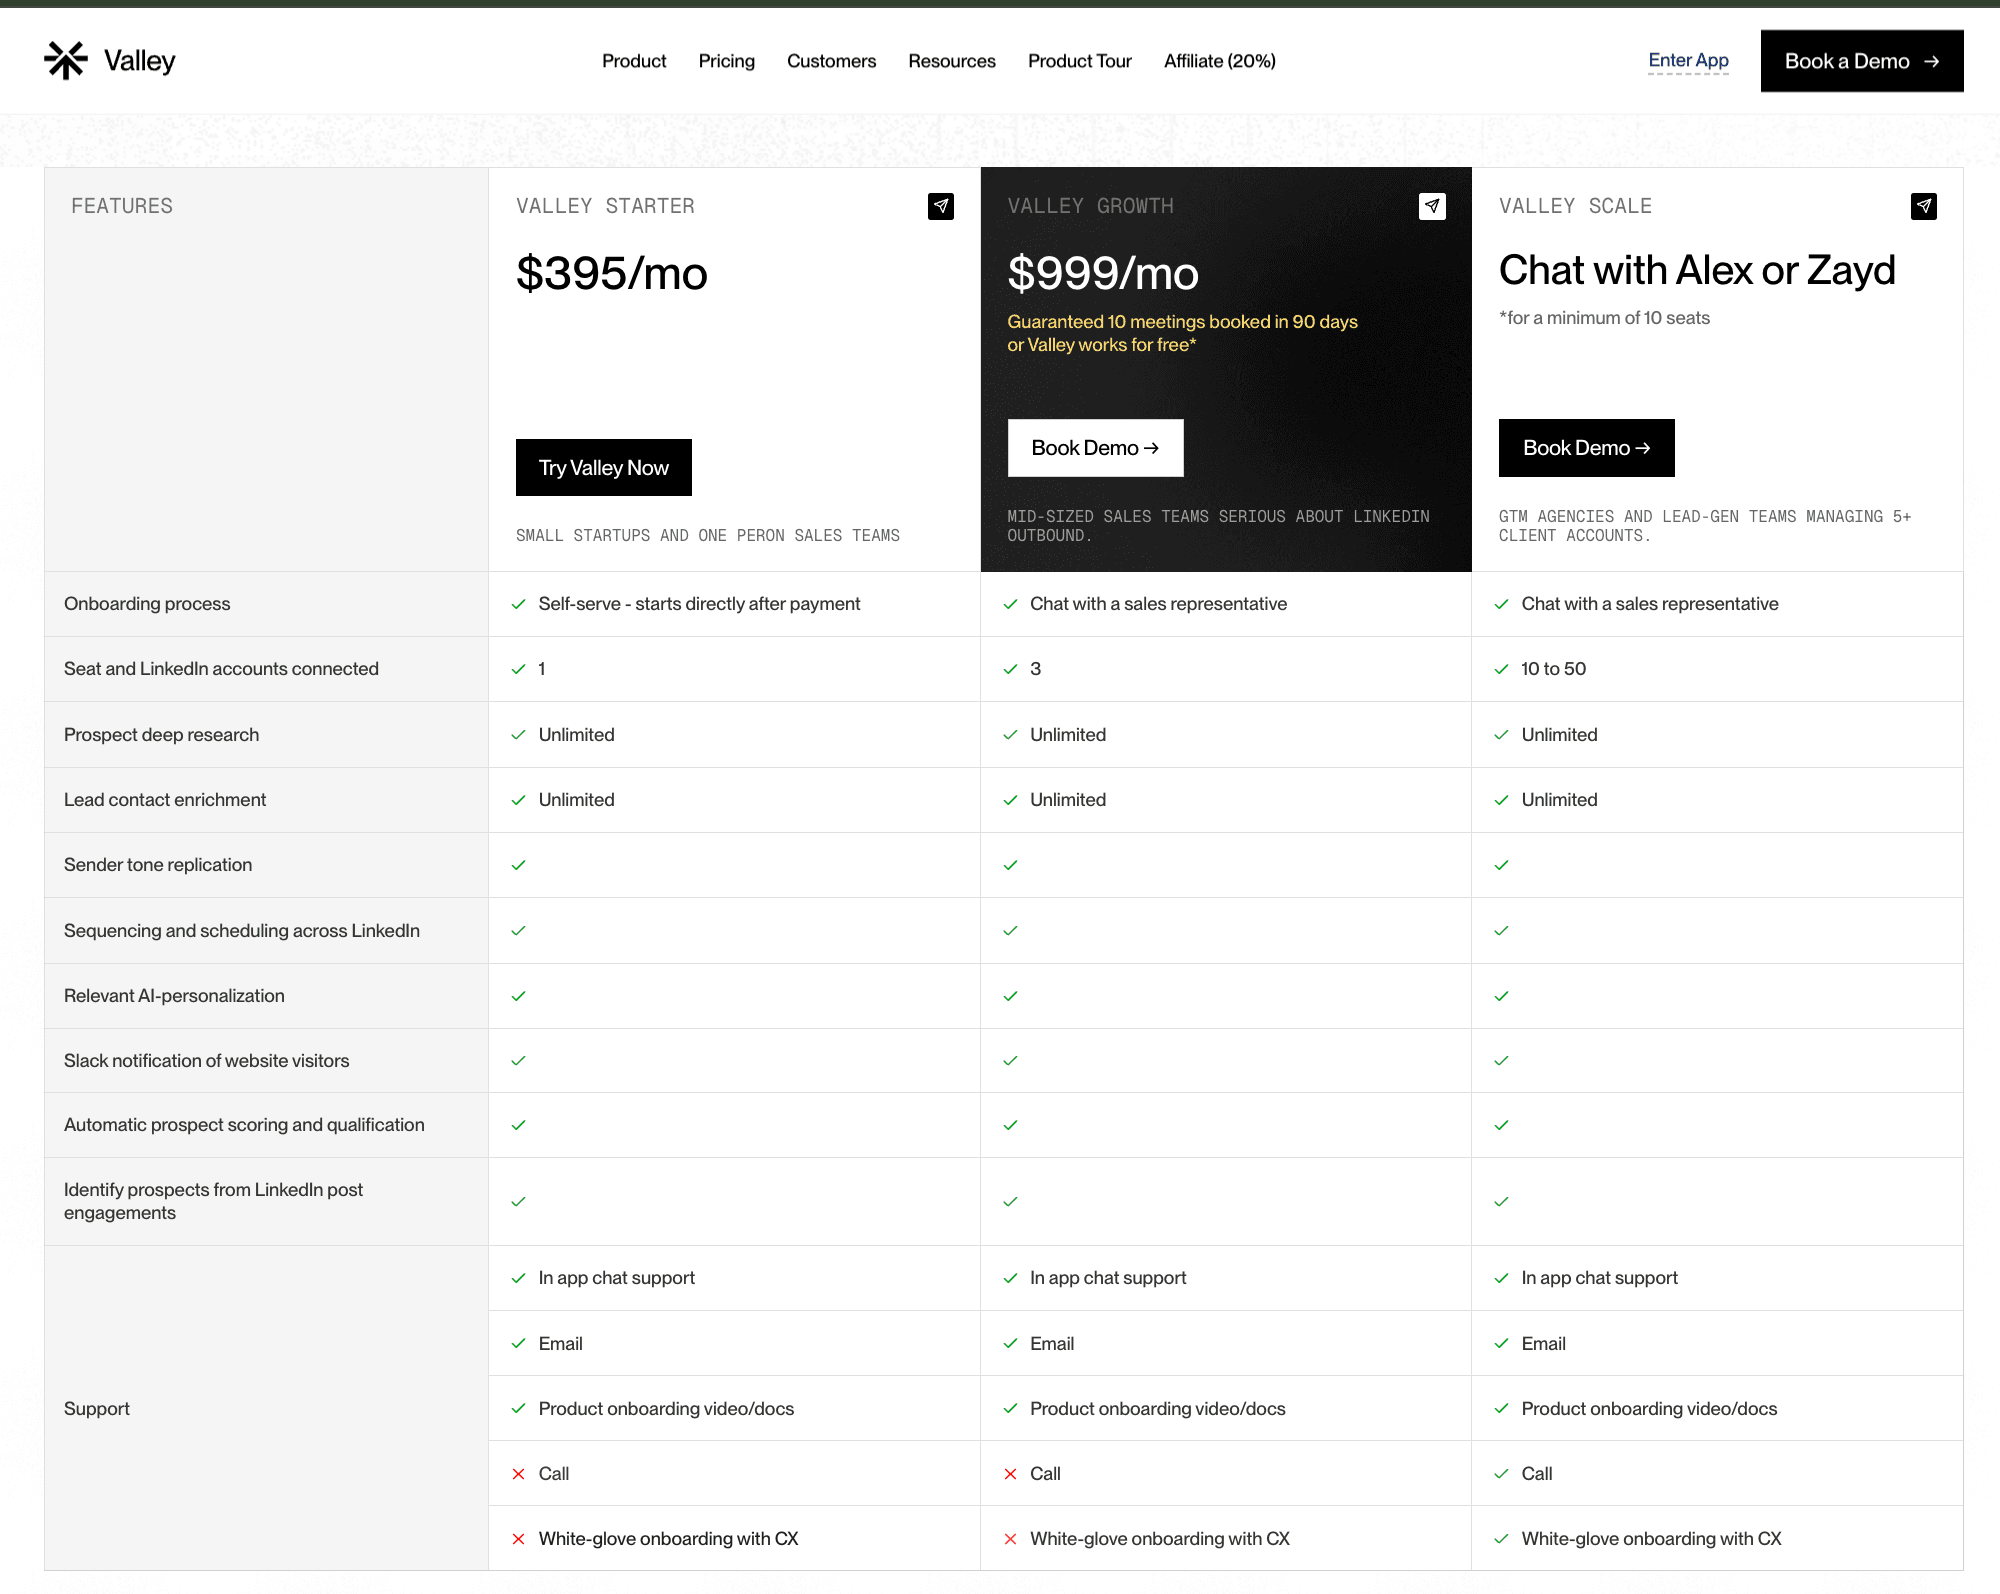Click the 'FEATURES' column header
The image size is (2000, 1594).
coord(122,206)
